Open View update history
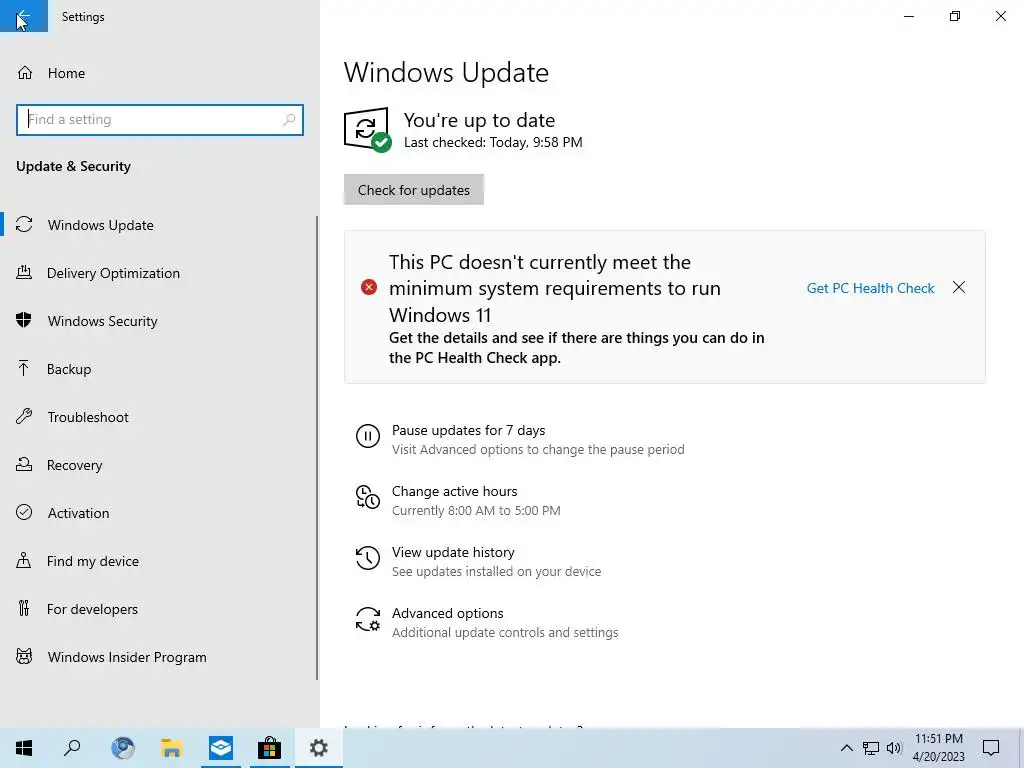The image size is (1024, 768). [453, 552]
